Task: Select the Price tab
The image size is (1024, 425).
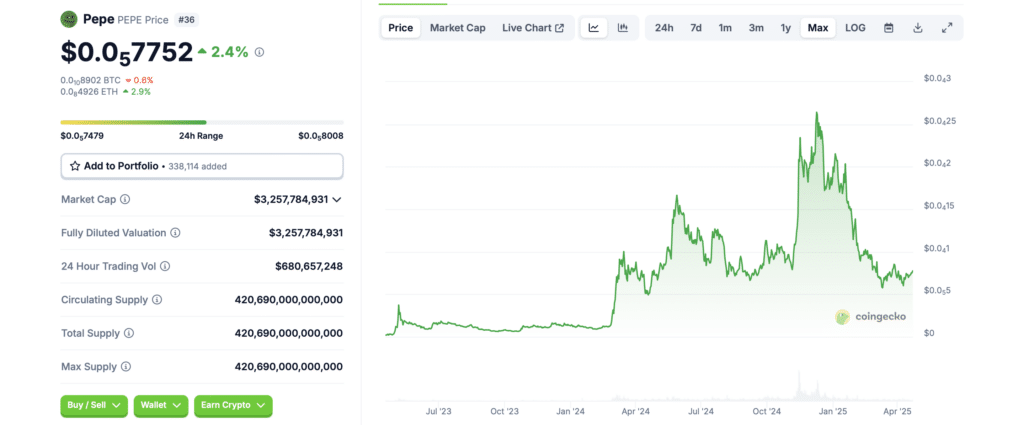Action: (400, 27)
